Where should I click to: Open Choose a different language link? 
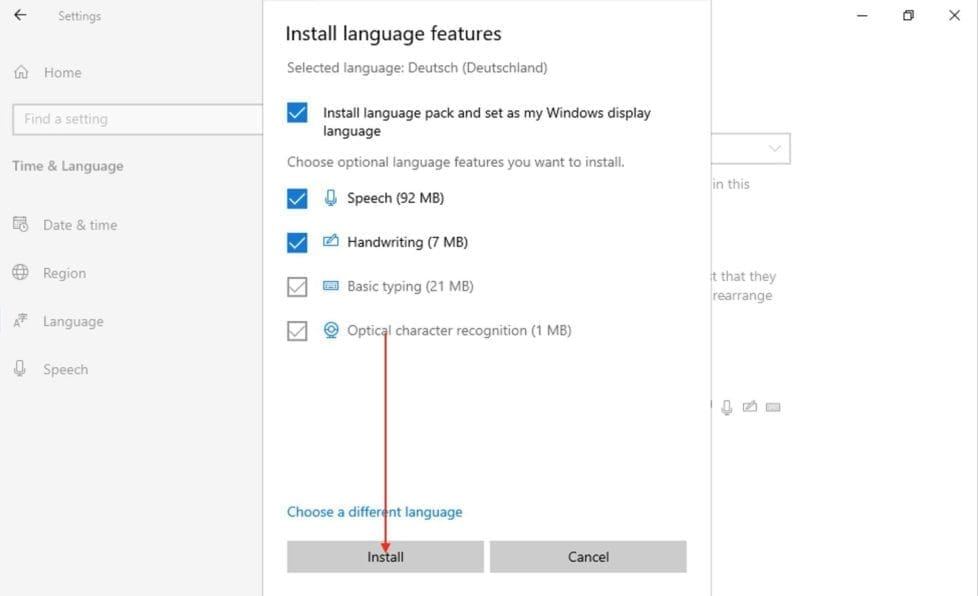click(x=374, y=511)
